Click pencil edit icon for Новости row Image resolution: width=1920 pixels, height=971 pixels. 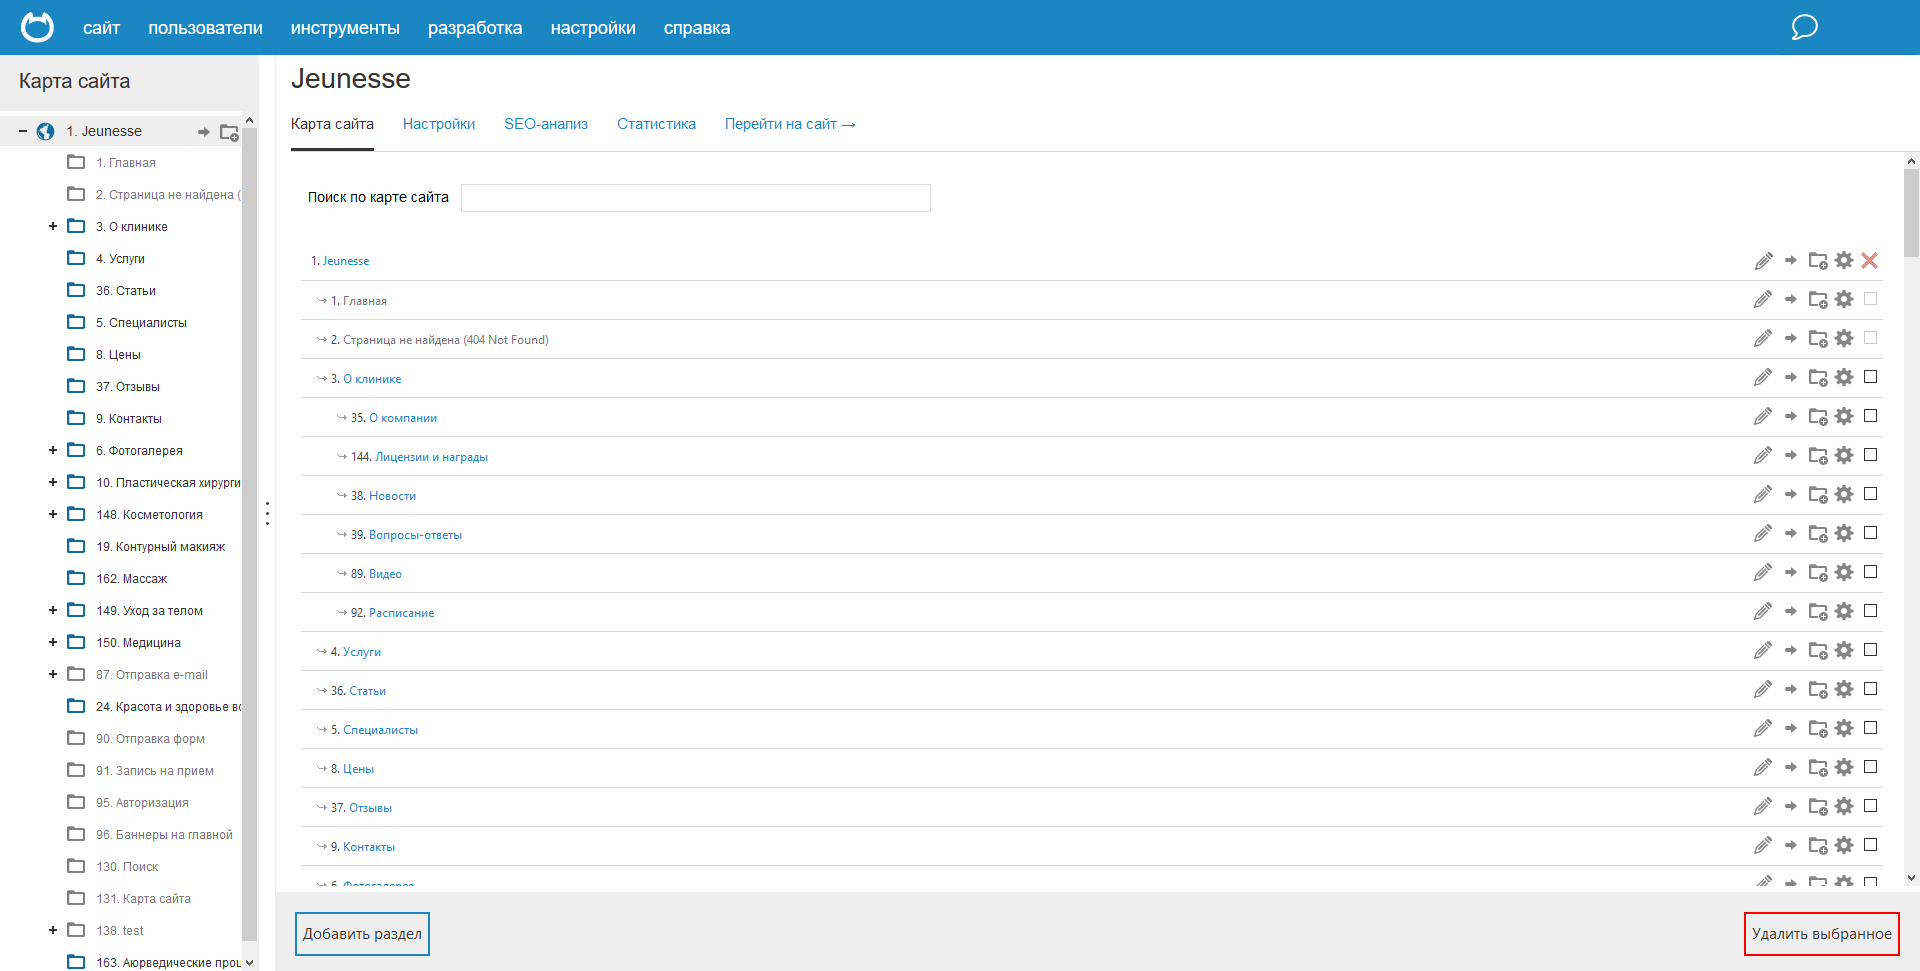[x=1763, y=495]
